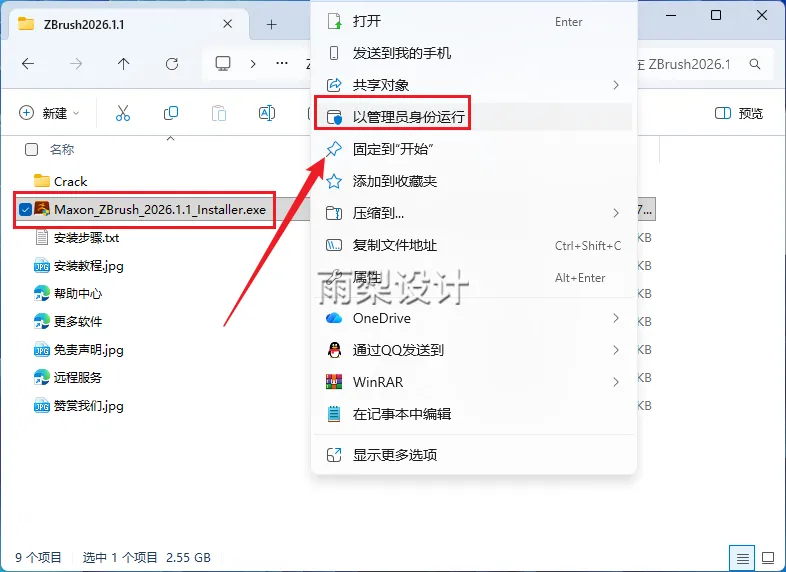Click the 远程服务 shortcut icon
The image size is (786, 572).
[42, 377]
